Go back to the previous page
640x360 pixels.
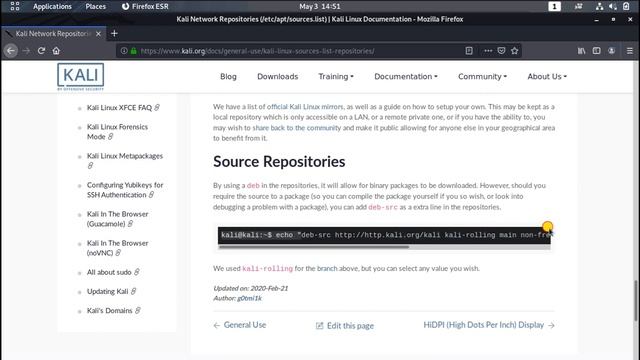click(11, 51)
